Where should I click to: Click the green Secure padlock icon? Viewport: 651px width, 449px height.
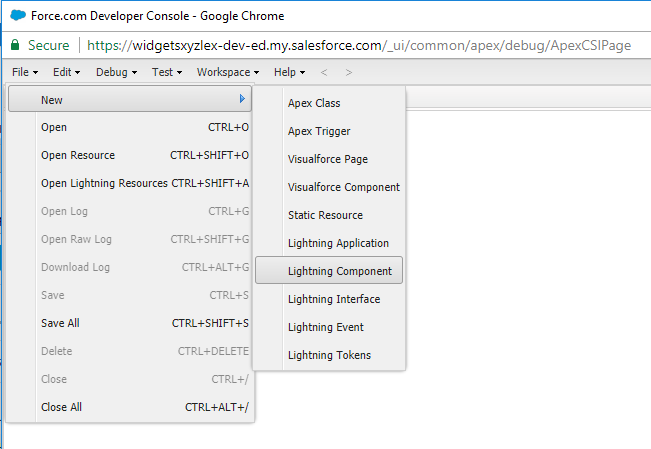tap(15, 45)
